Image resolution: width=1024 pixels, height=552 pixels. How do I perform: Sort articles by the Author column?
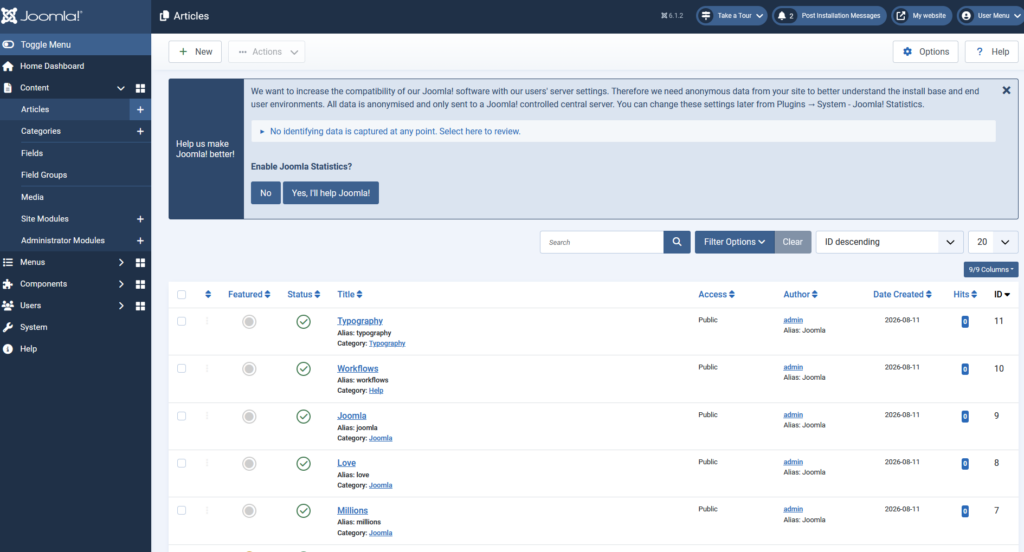click(801, 295)
